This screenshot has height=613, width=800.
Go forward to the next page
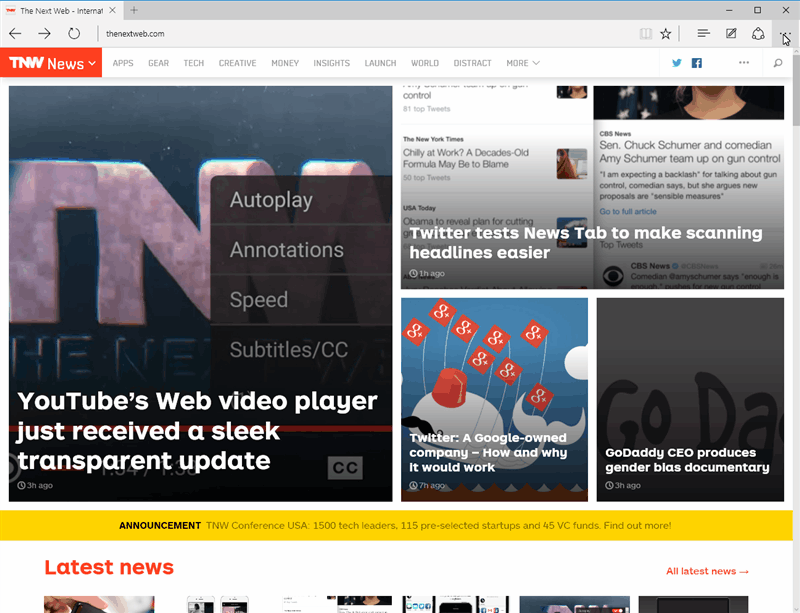click(44, 34)
